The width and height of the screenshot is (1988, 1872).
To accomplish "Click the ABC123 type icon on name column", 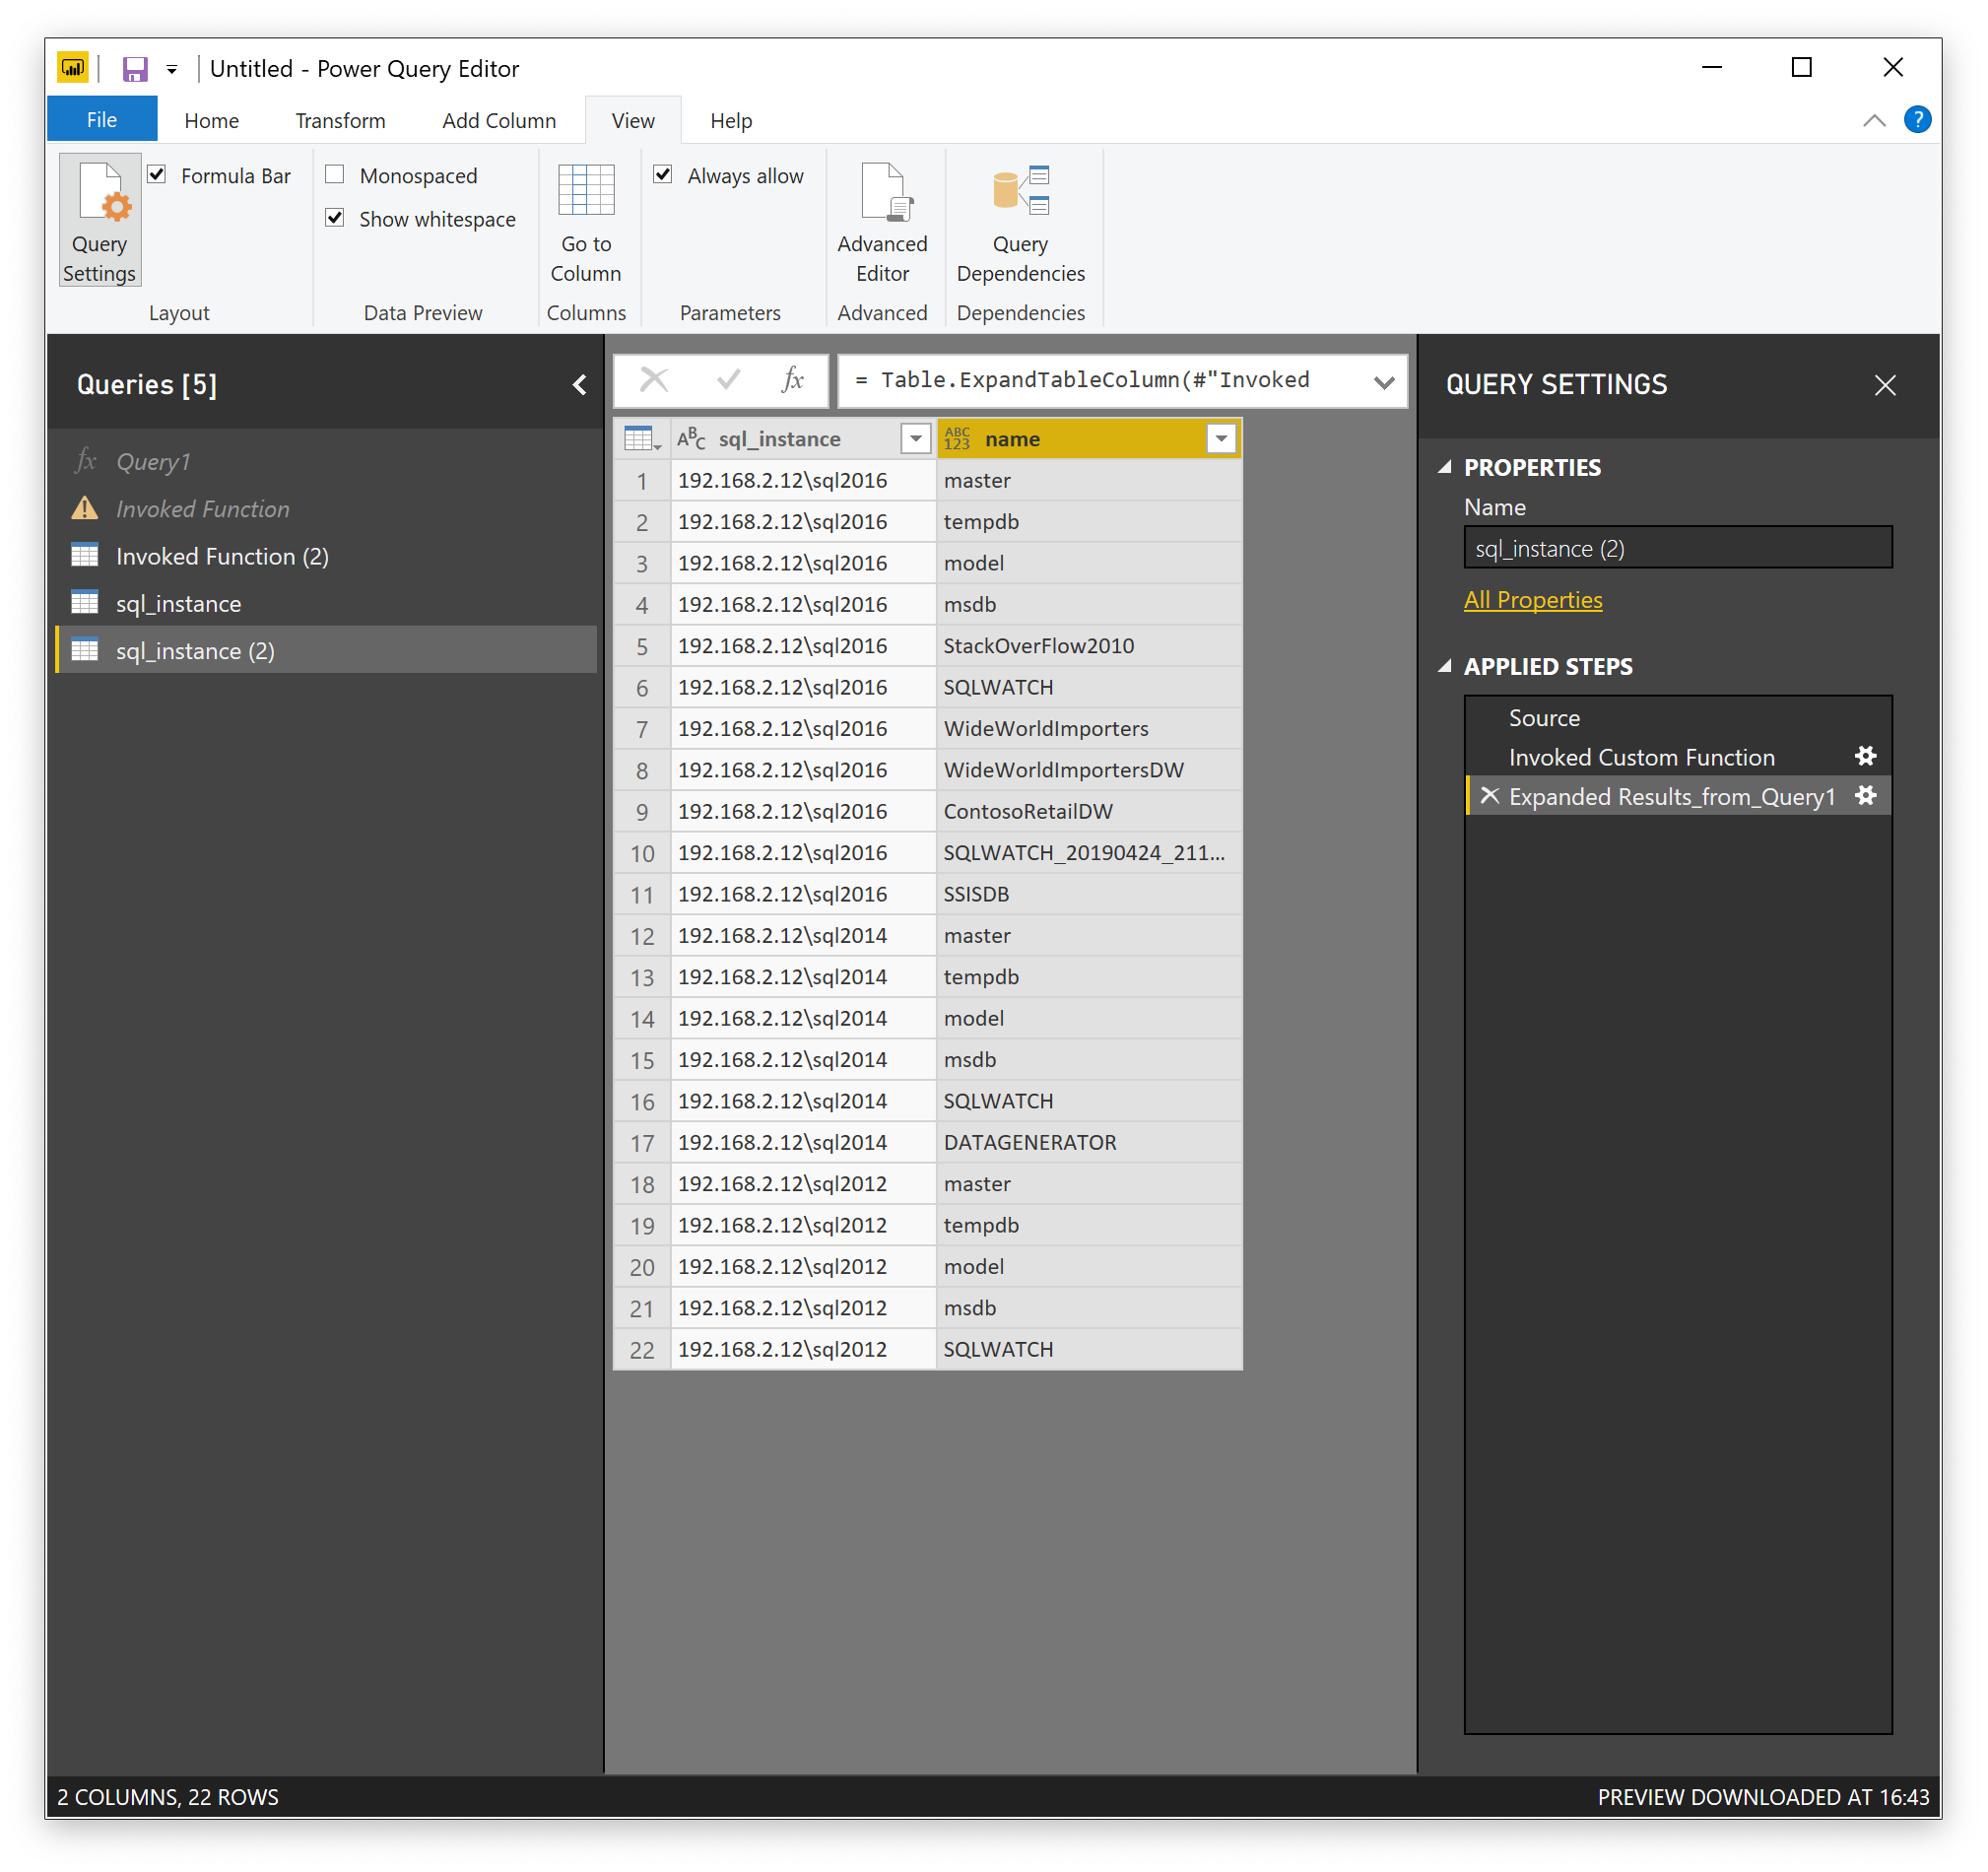I will click(957, 439).
